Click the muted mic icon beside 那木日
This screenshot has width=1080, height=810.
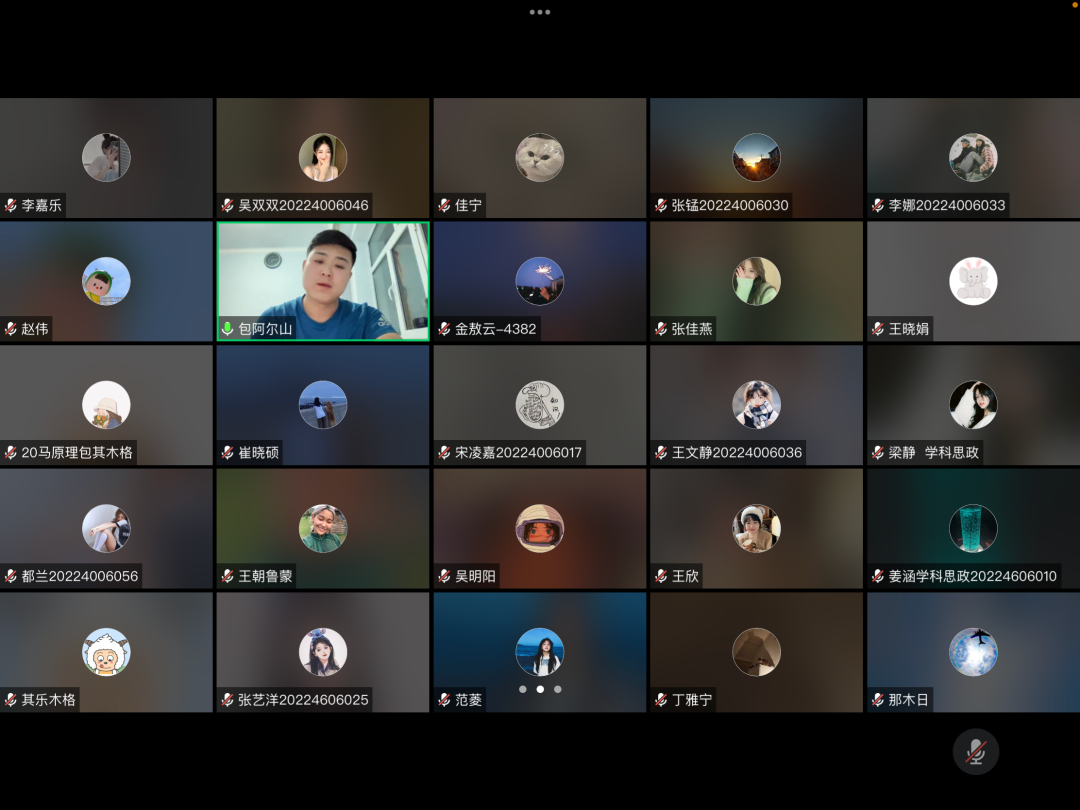point(878,700)
